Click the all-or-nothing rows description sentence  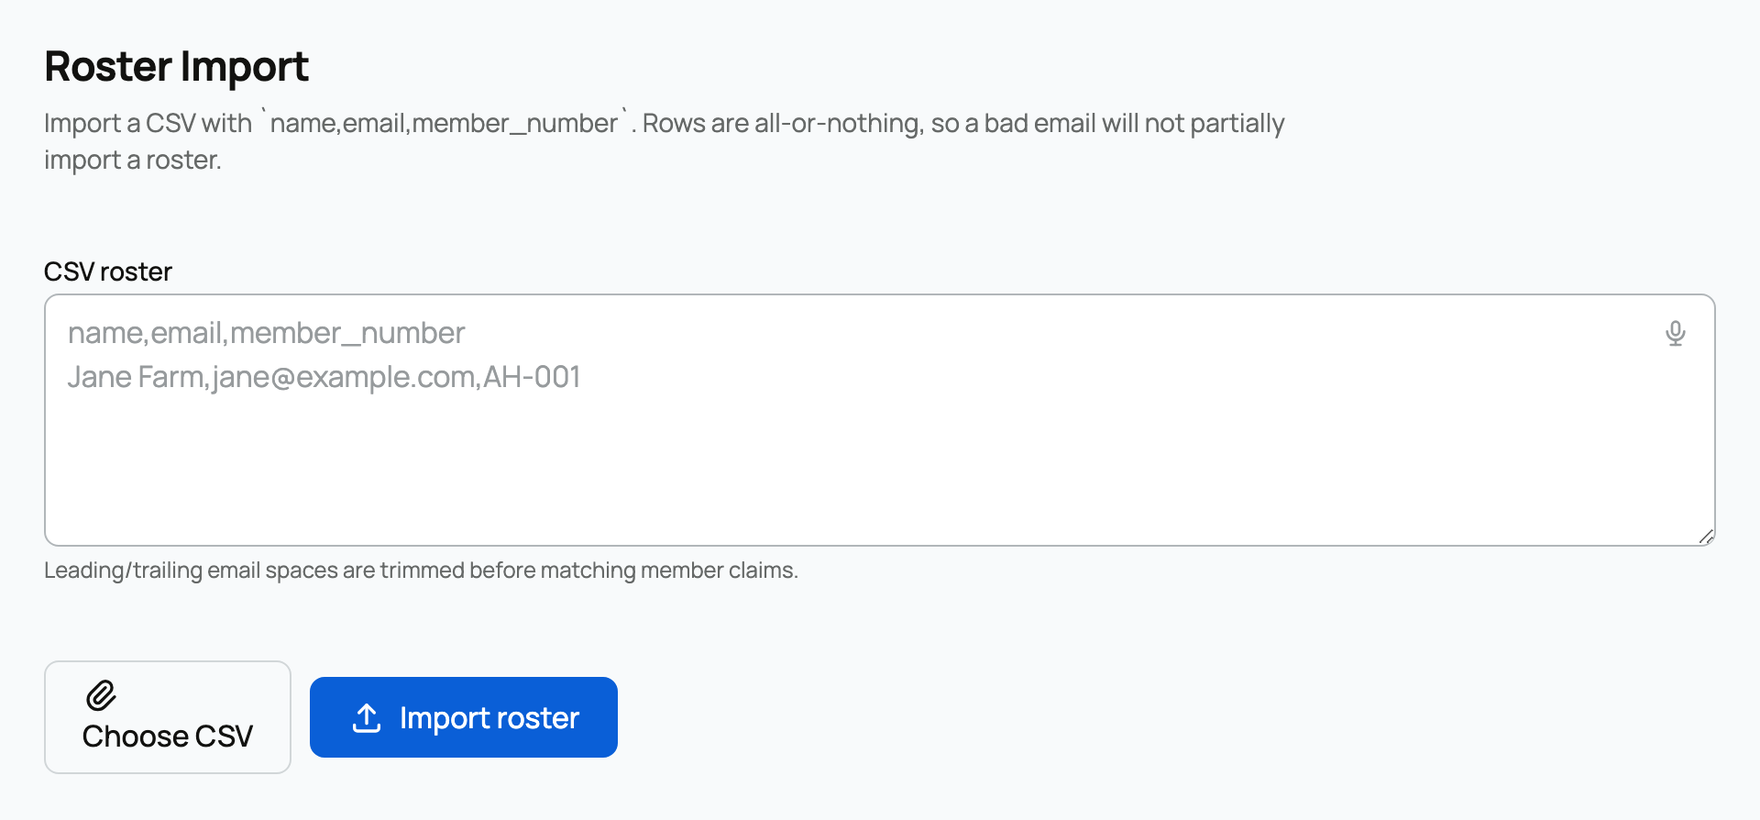[x=964, y=123]
